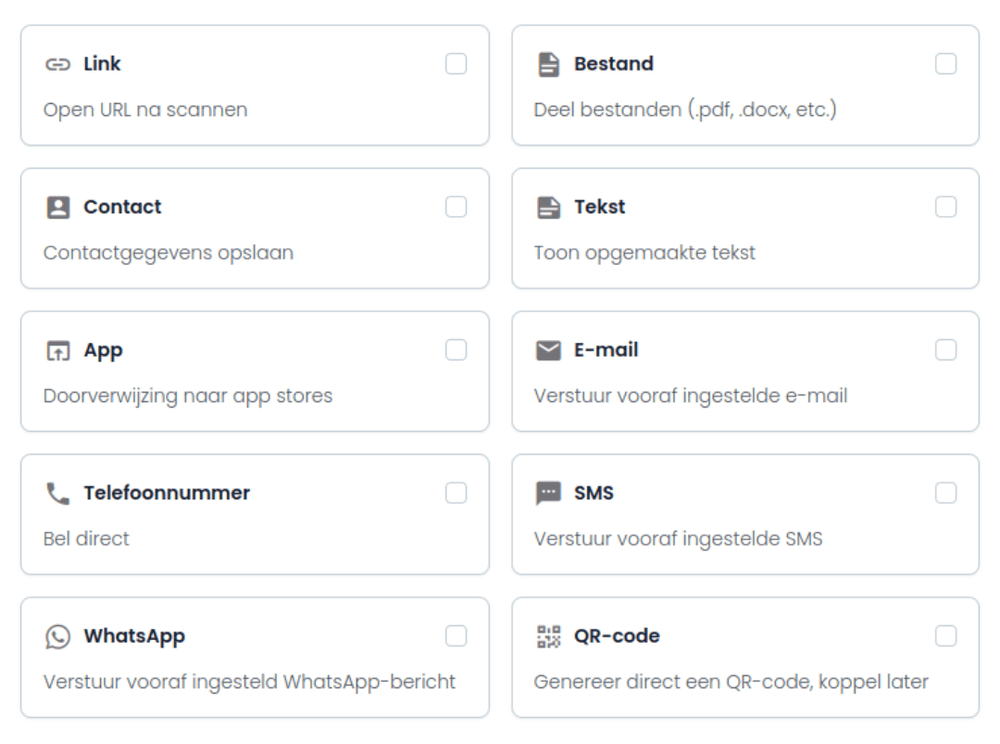This screenshot has height=744, width=1000.
Task: Enable the Bestand checkbox
Action: pos(946,64)
